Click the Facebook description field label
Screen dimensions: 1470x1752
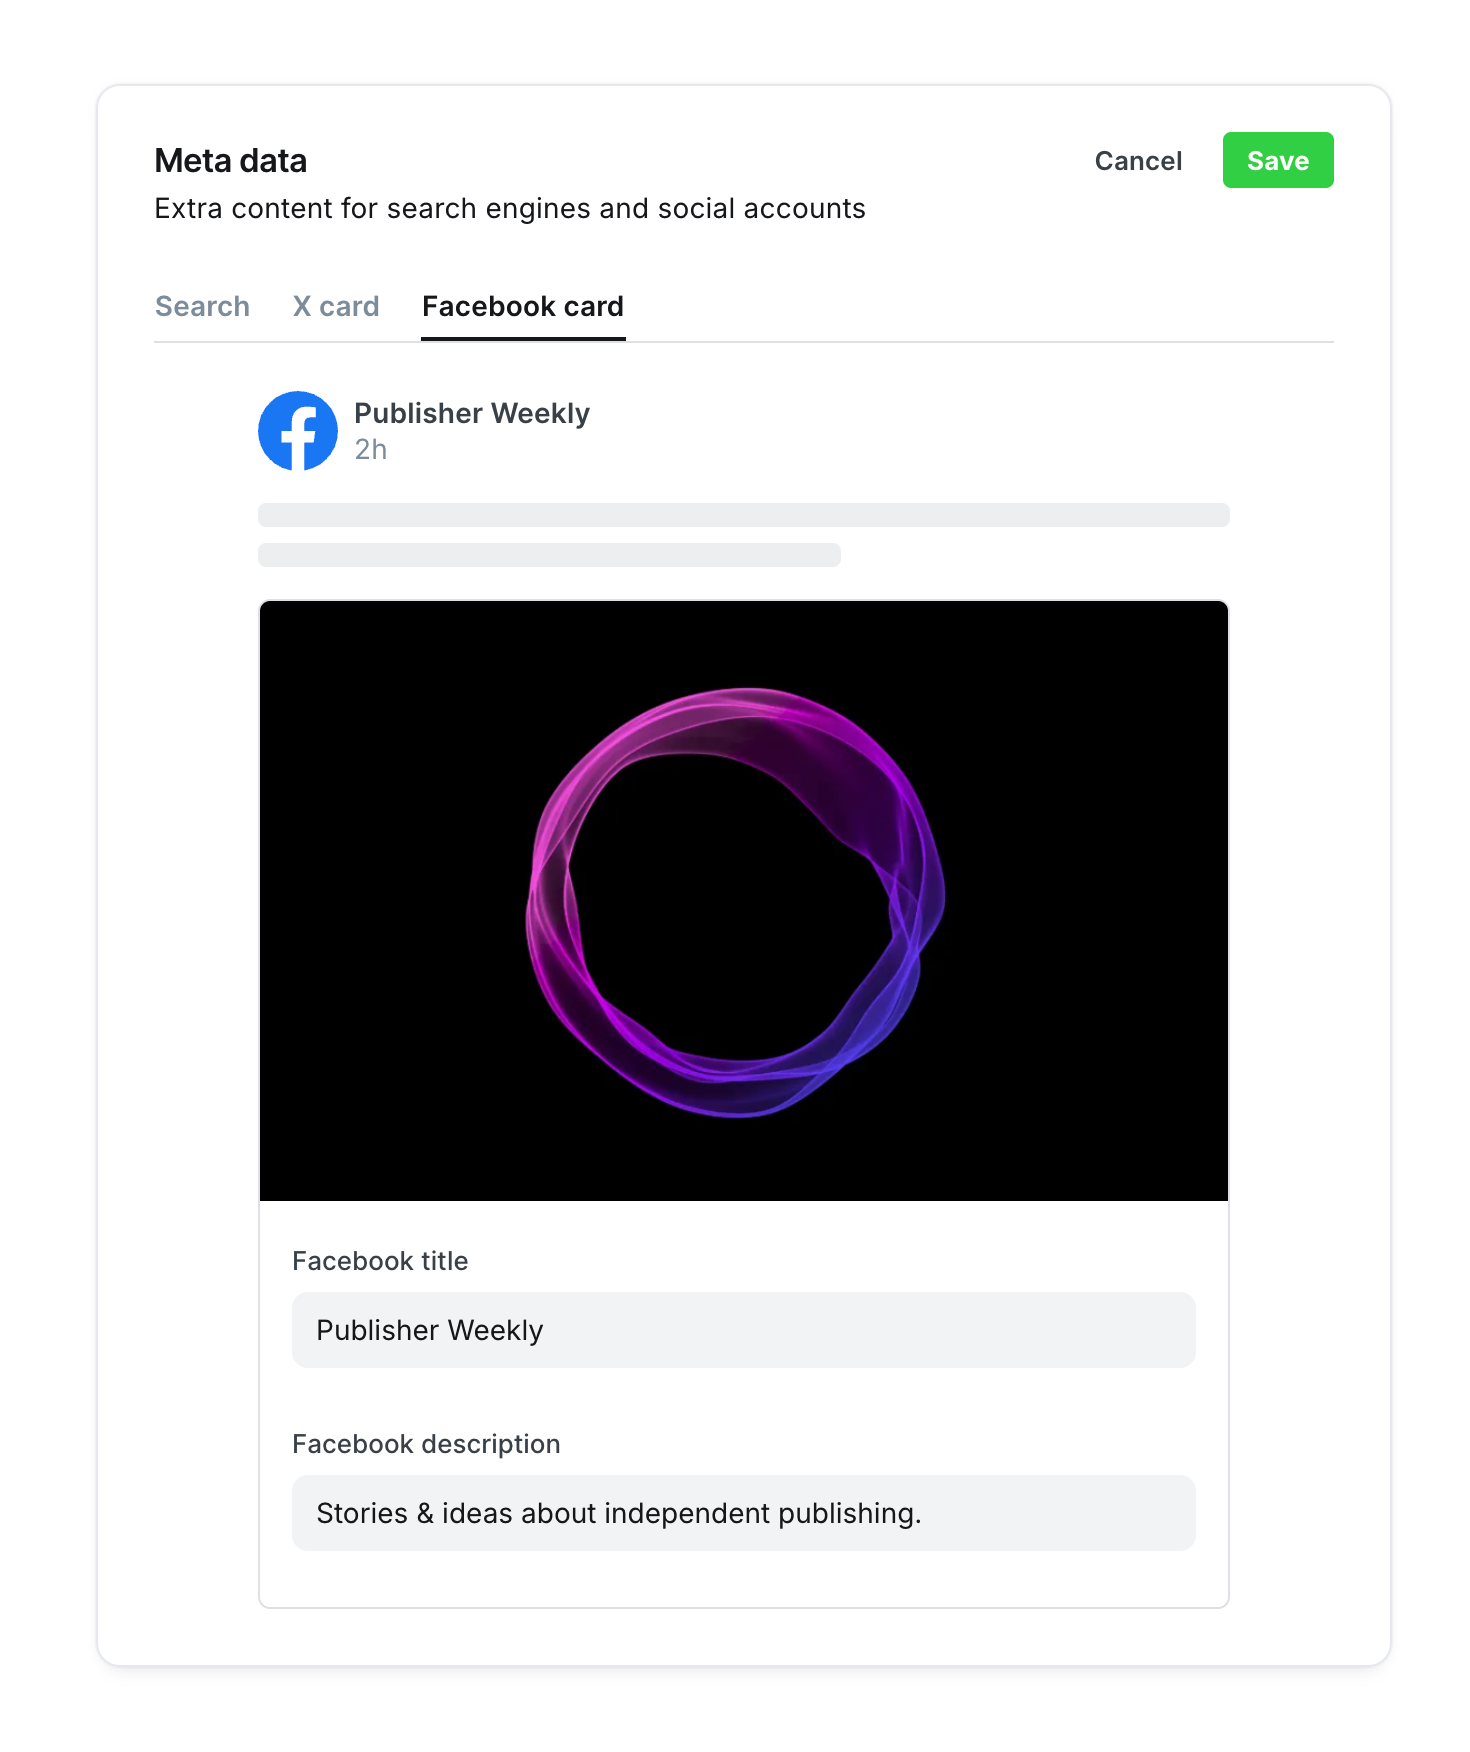click(x=426, y=1444)
